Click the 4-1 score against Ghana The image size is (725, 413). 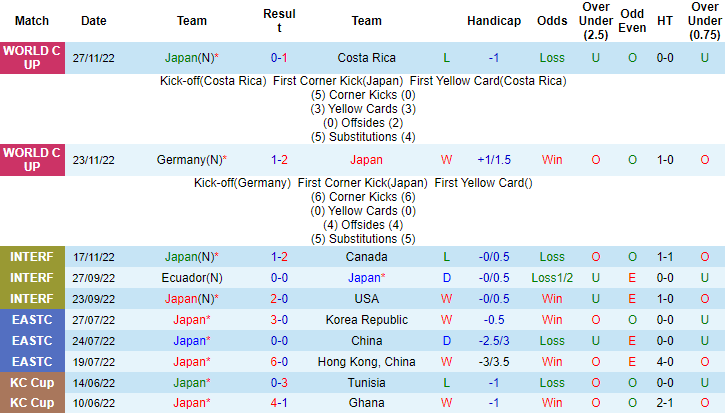tap(279, 403)
